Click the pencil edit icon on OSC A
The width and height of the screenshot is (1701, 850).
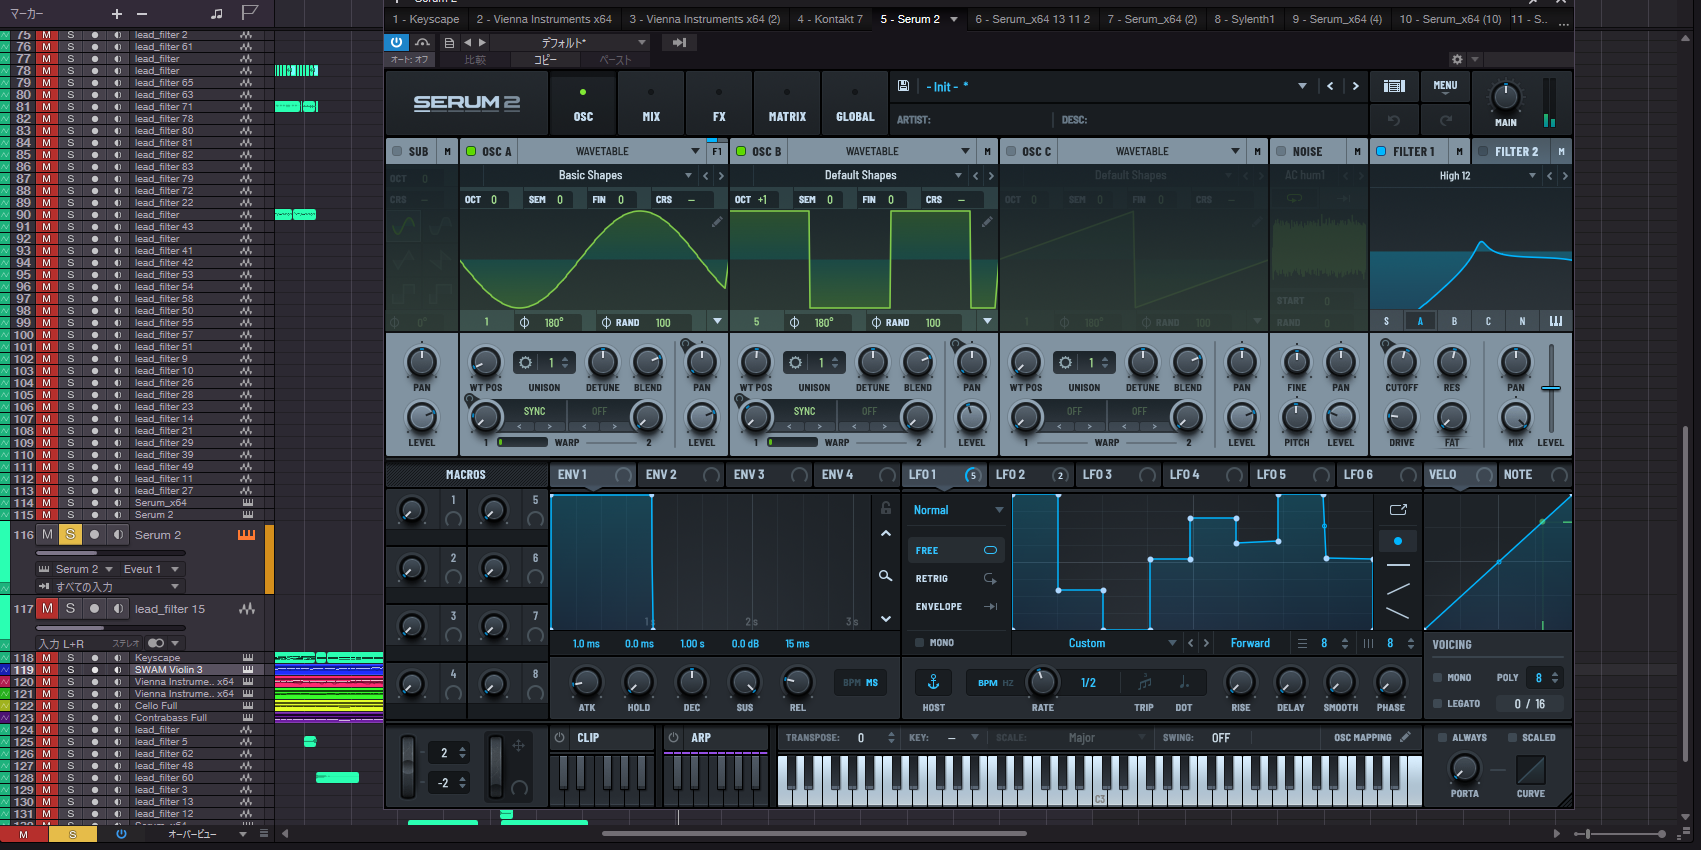click(717, 222)
